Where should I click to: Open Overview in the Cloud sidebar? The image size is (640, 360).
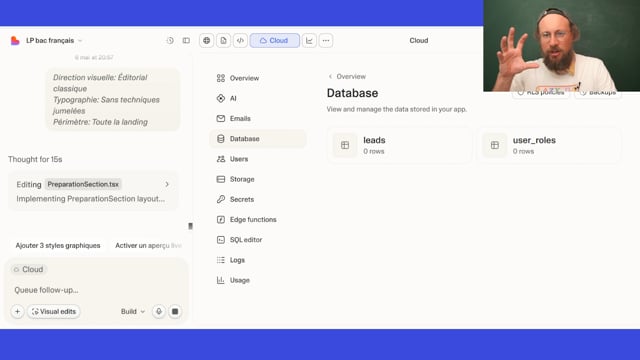[x=258, y=78]
